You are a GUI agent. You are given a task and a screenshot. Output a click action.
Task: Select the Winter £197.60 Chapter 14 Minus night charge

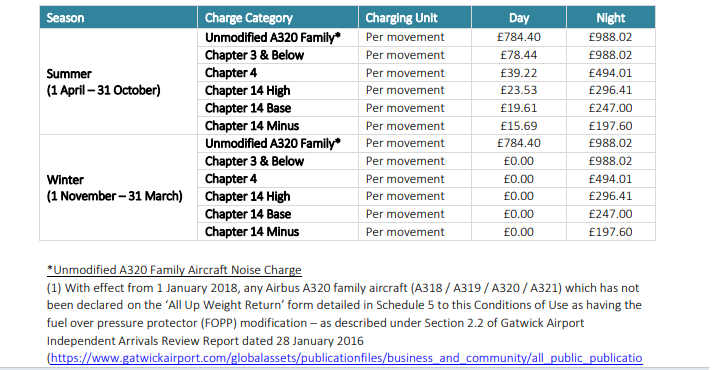pos(611,232)
